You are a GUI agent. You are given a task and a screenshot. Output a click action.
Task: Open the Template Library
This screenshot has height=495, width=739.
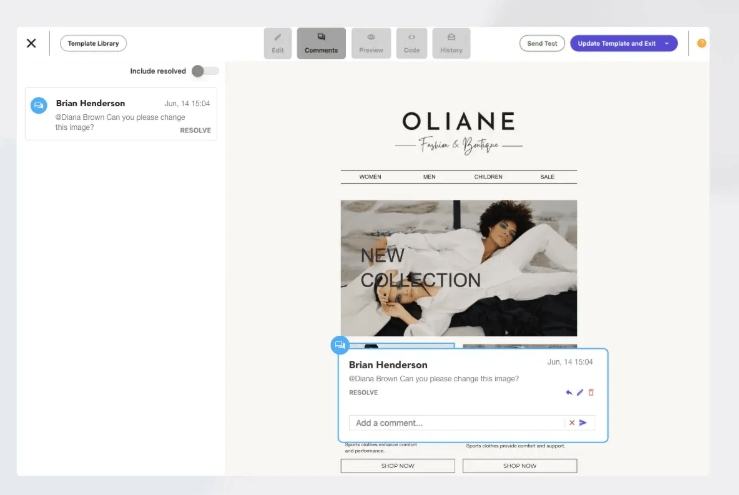tap(93, 43)
